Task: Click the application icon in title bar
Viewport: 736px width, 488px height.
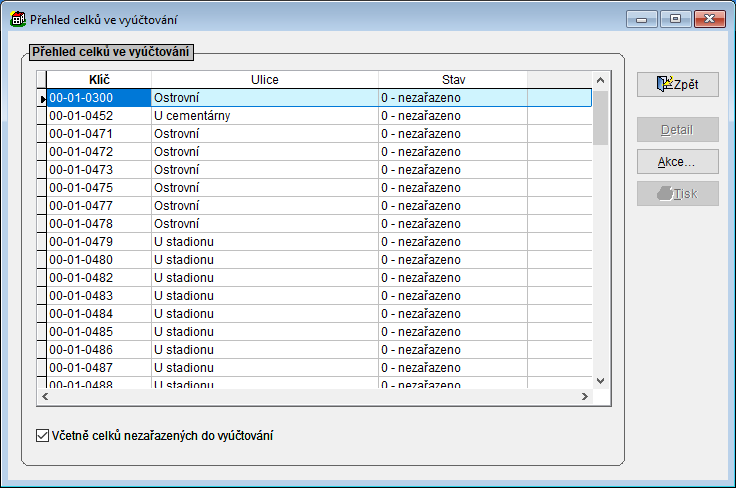Action: [x=17, y=19]
